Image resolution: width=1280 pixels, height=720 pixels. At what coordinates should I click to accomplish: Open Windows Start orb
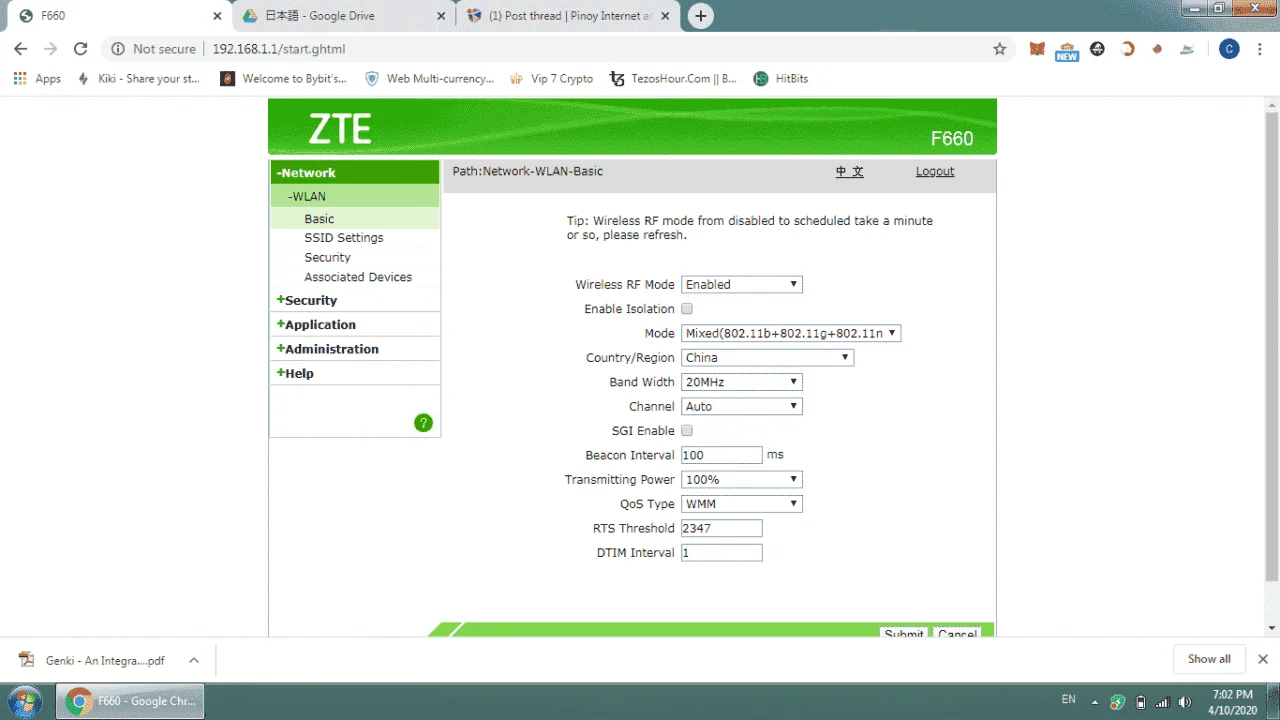[24, 701]
